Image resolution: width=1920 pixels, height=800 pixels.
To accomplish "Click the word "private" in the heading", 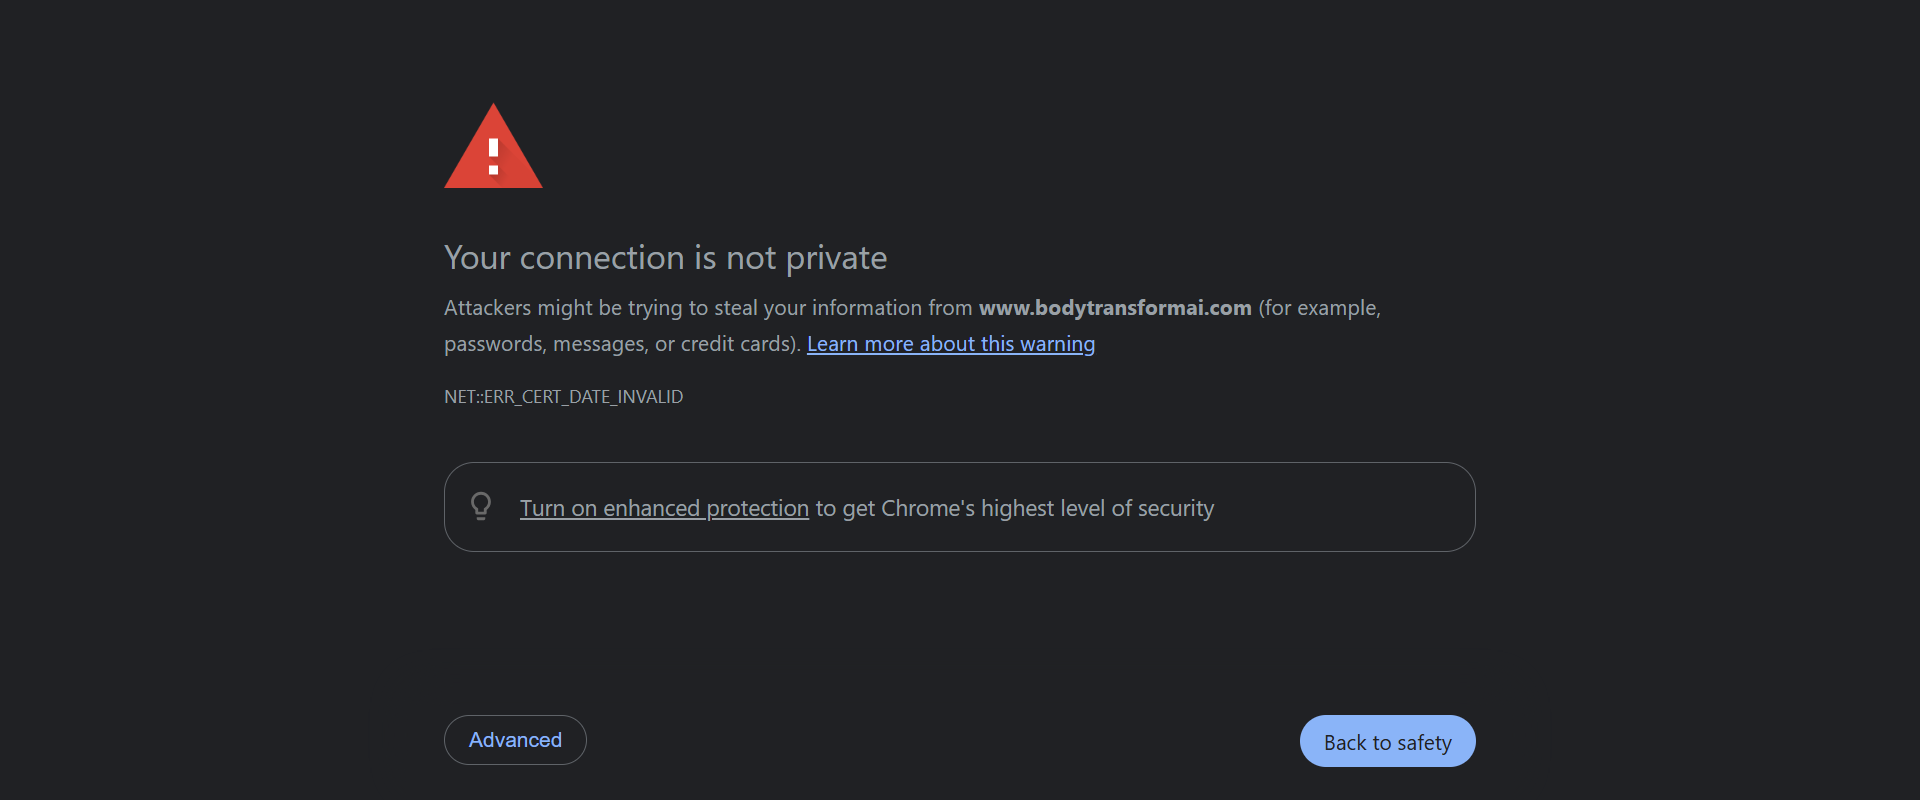I will click(836, 258).
